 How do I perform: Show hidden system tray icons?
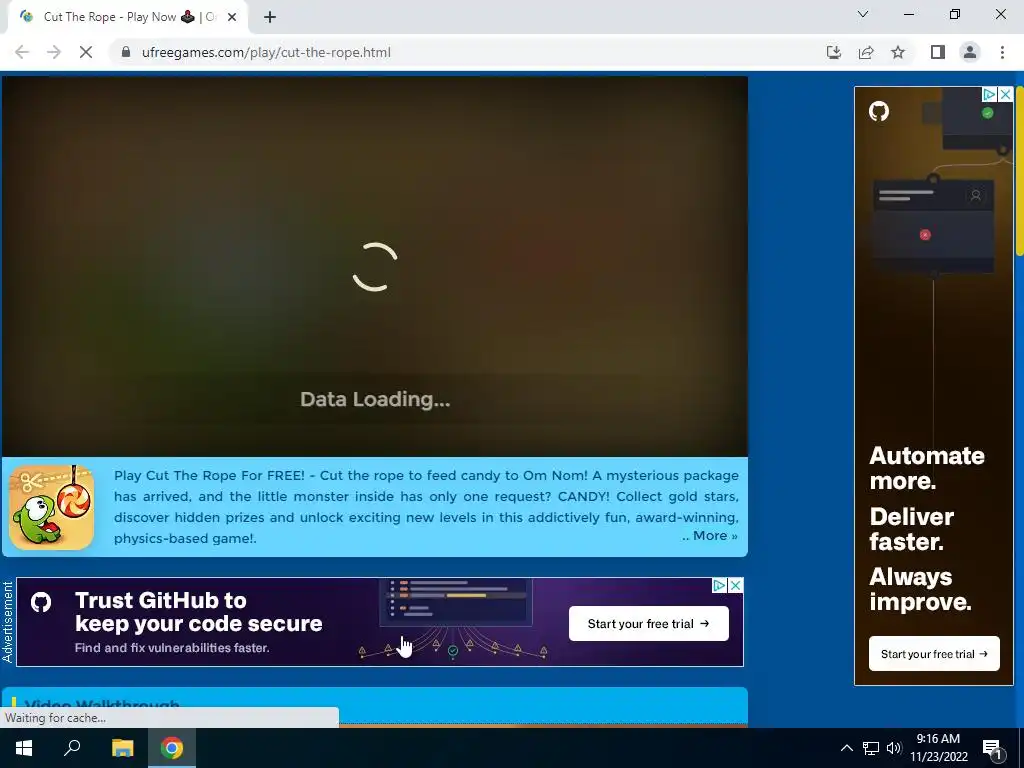click(x=846, y=748)
